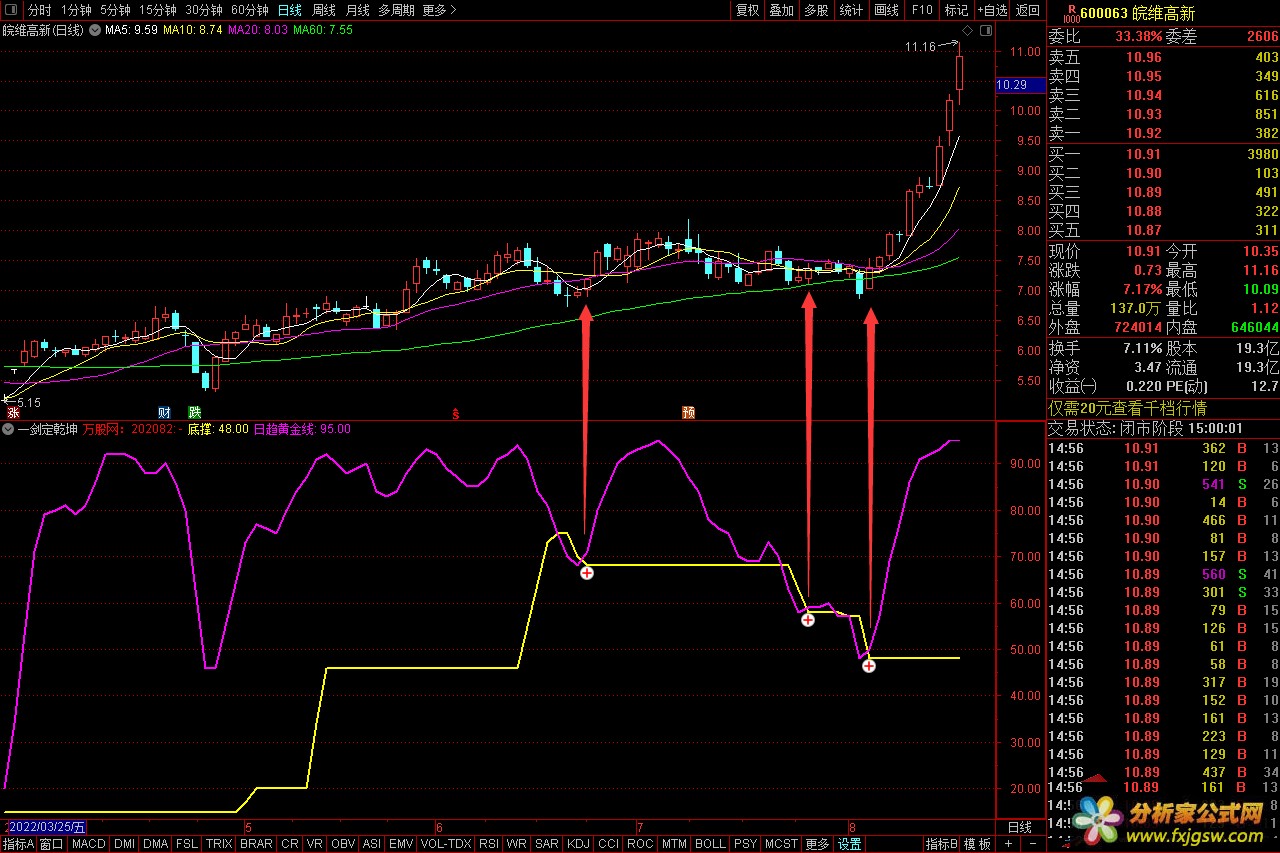Open the 更多 indicators list at bottom
This screenshot has width=1280, height=853.
click(817, 844)
